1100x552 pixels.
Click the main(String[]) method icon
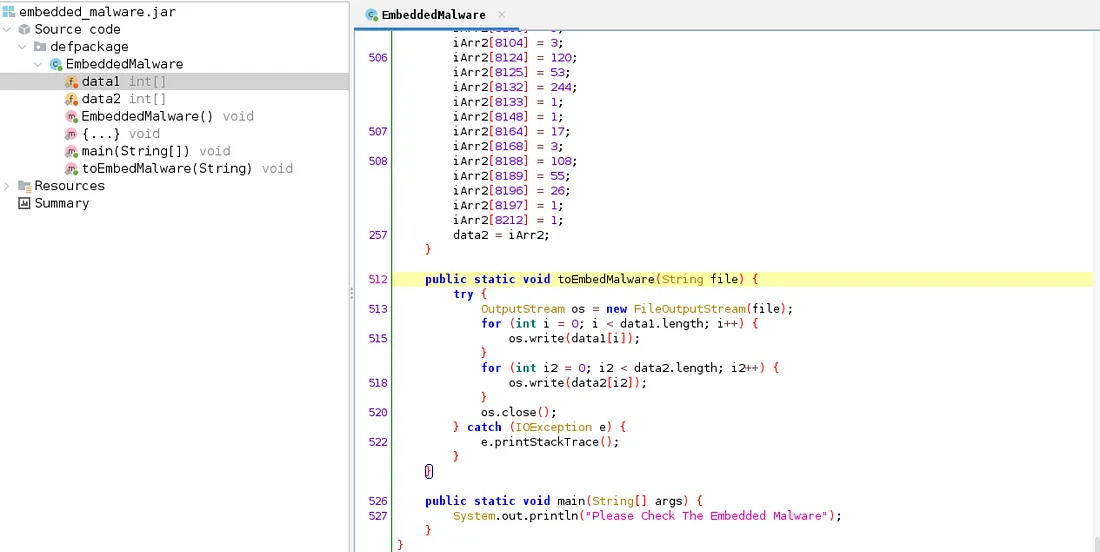click(x=72, y=152)
